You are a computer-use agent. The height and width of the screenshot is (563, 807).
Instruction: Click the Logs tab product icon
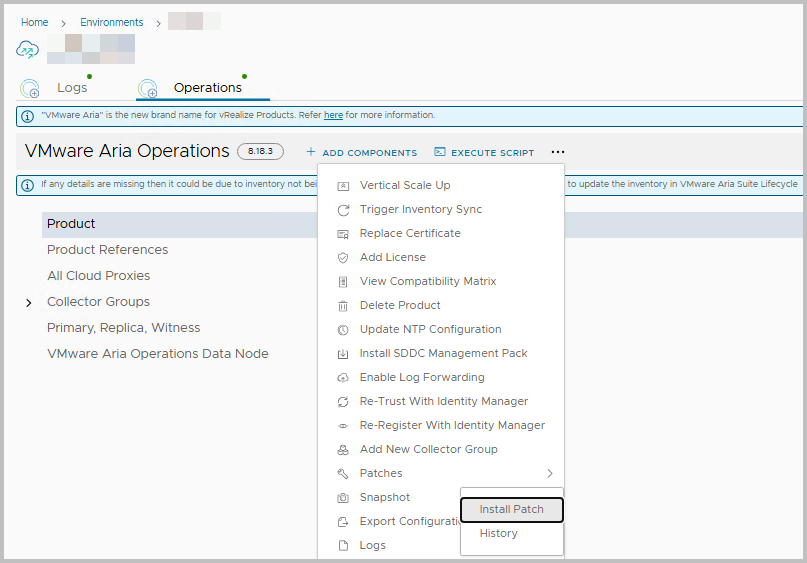click(30, 89)
